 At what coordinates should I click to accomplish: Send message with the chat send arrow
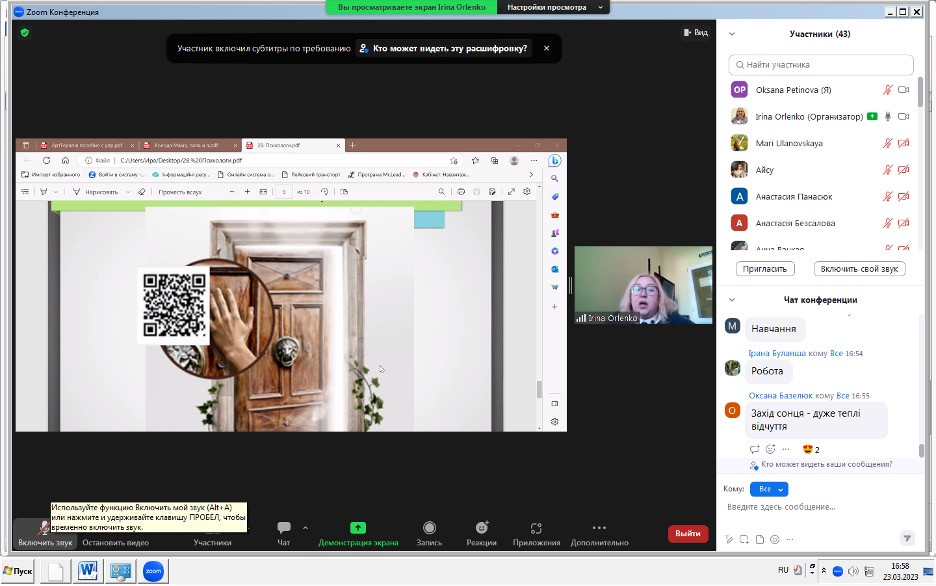[907, 538]
